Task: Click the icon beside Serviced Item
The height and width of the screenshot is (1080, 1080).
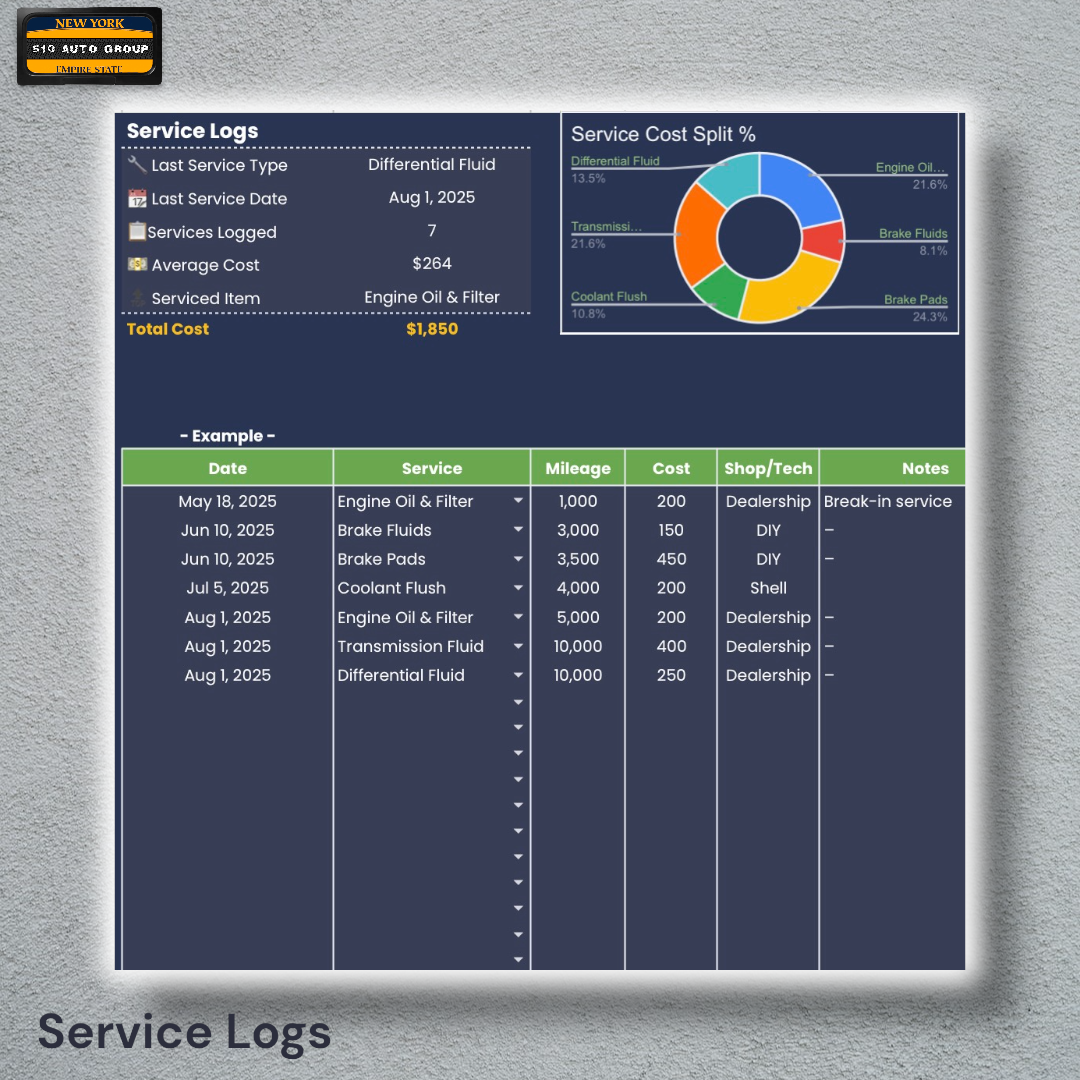Action: (137, 297)
